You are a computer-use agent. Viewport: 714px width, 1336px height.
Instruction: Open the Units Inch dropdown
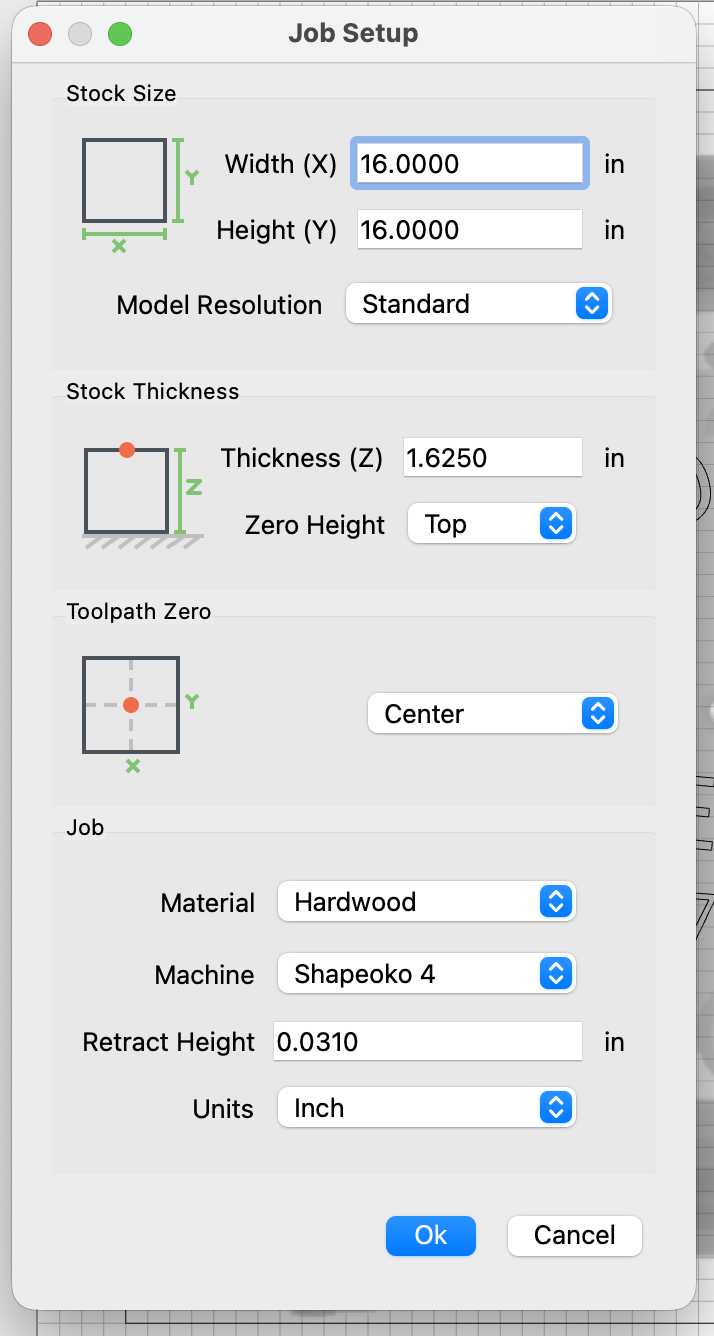(426, 1108)
